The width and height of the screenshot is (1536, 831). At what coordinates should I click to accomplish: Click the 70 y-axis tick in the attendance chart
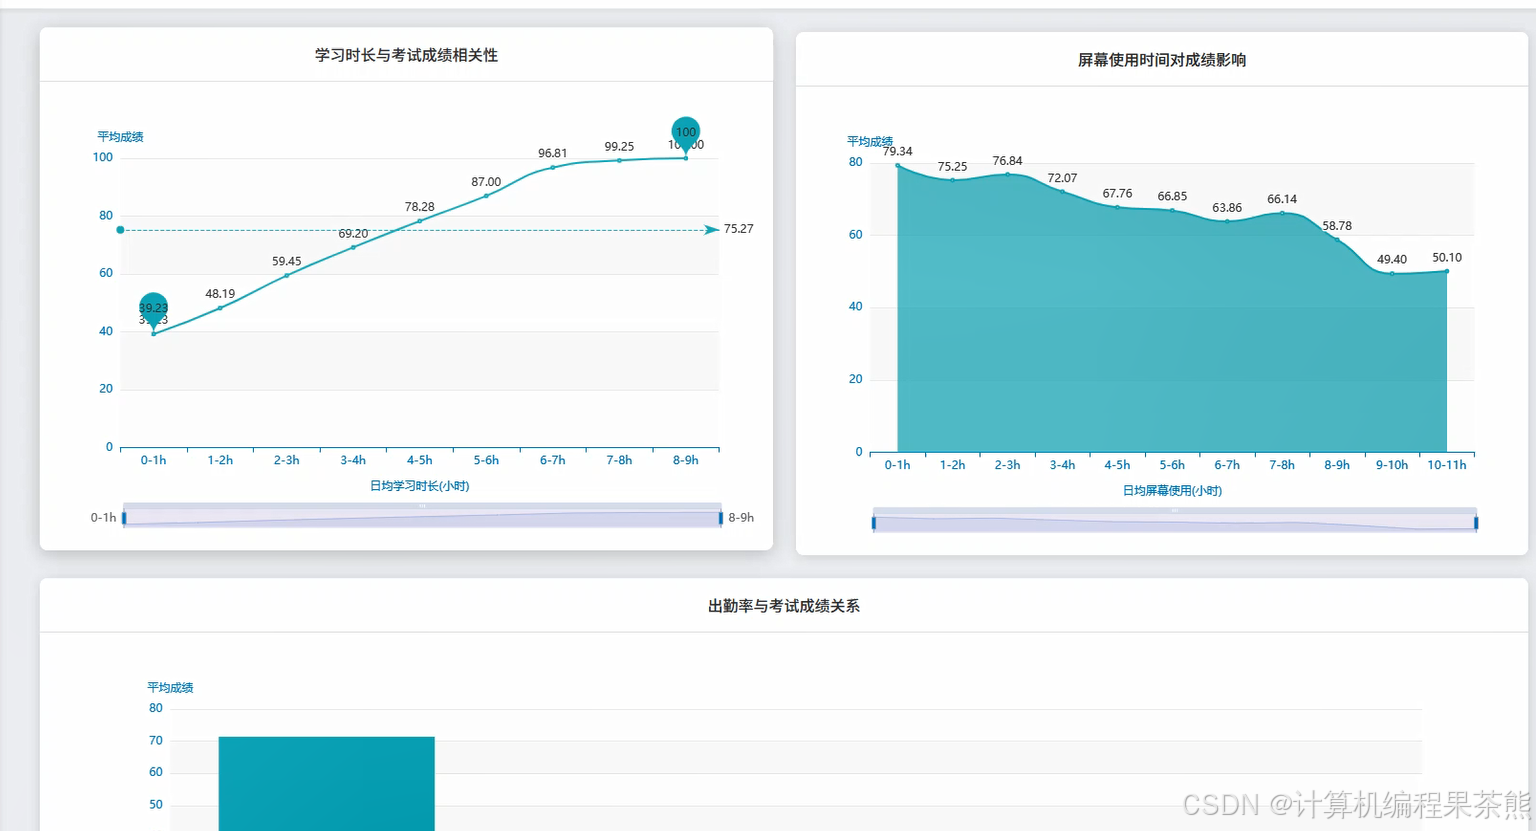click(156, 741)
